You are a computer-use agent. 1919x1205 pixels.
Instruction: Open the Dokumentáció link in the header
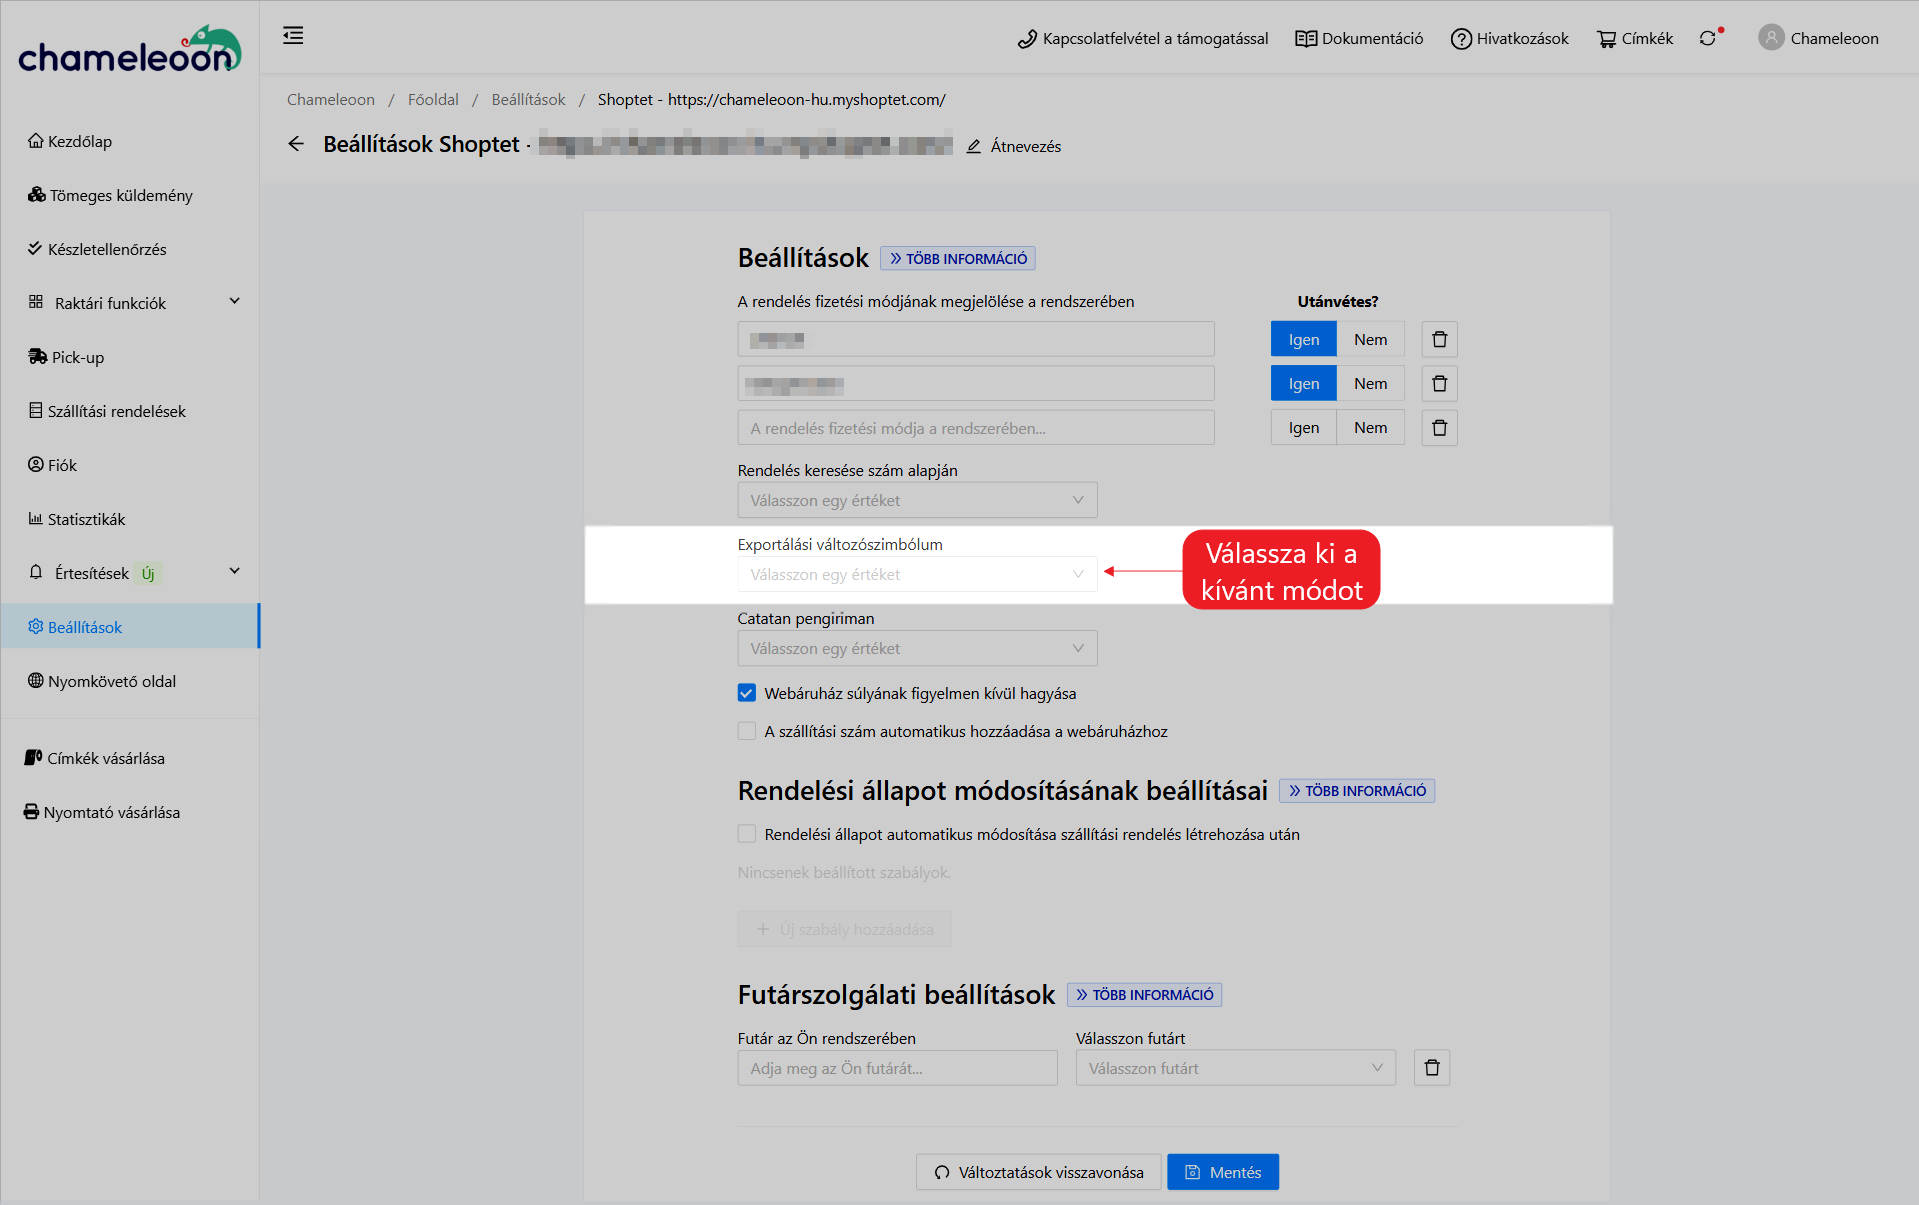(x=1359, y=38)
